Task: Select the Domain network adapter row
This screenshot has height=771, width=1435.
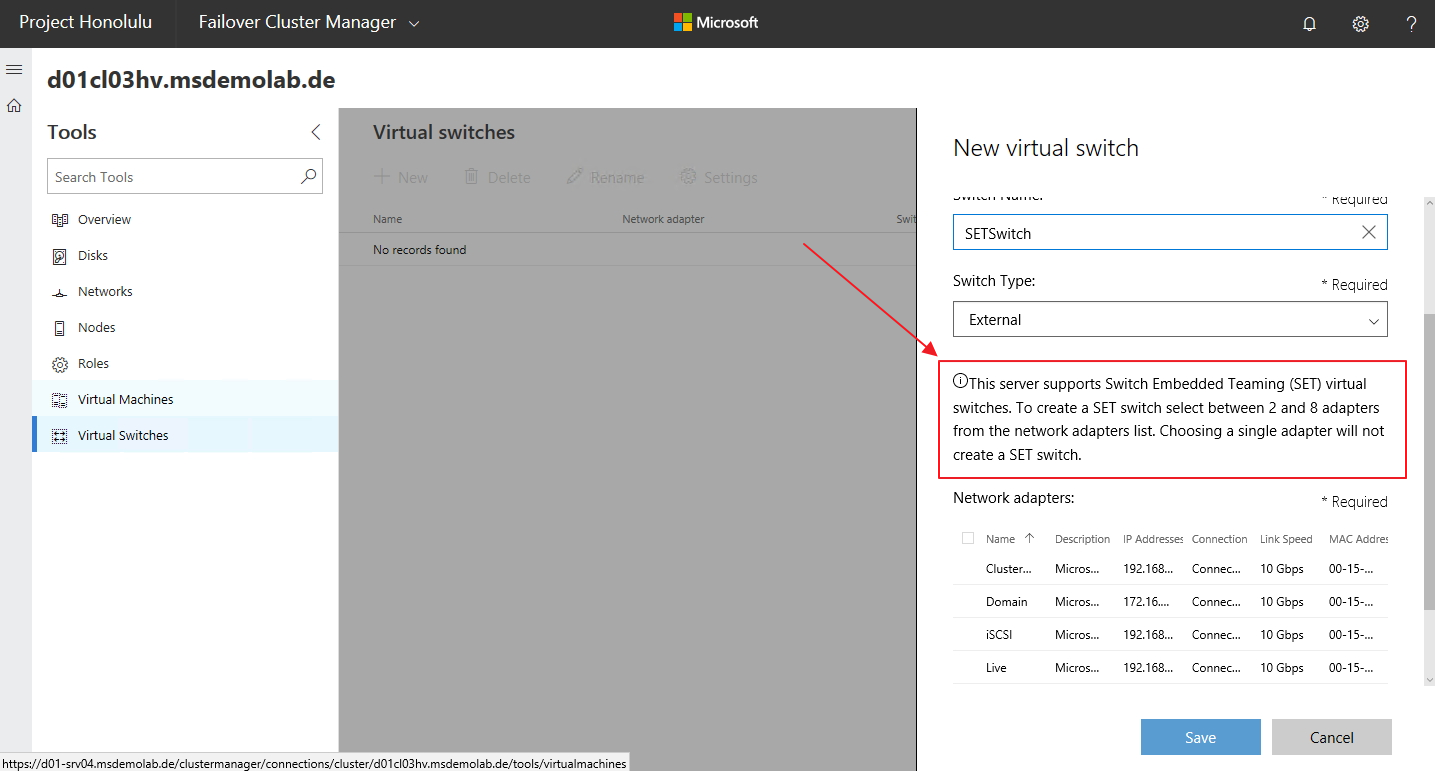Action: coord(1006,602)
